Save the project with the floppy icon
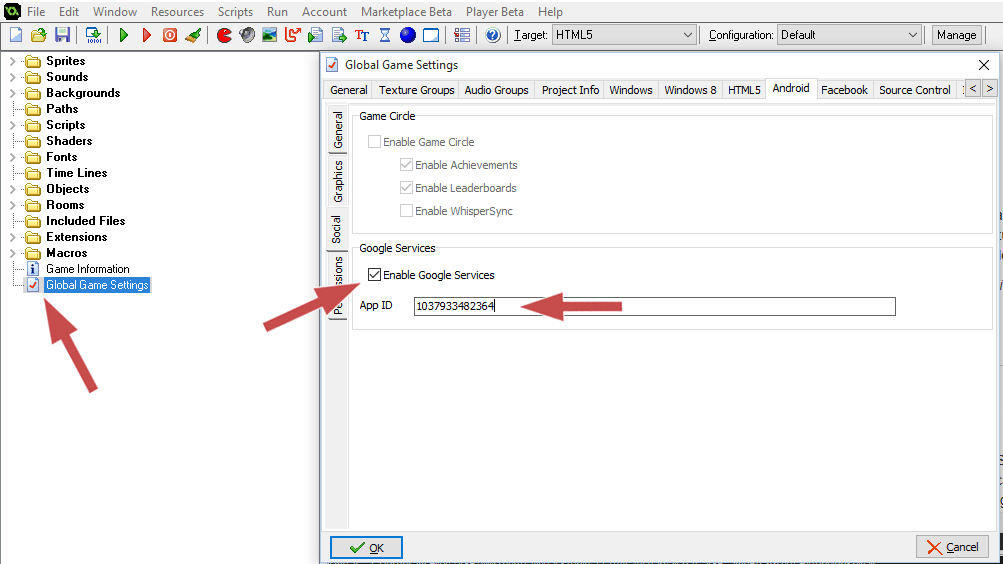 (62, 35)
